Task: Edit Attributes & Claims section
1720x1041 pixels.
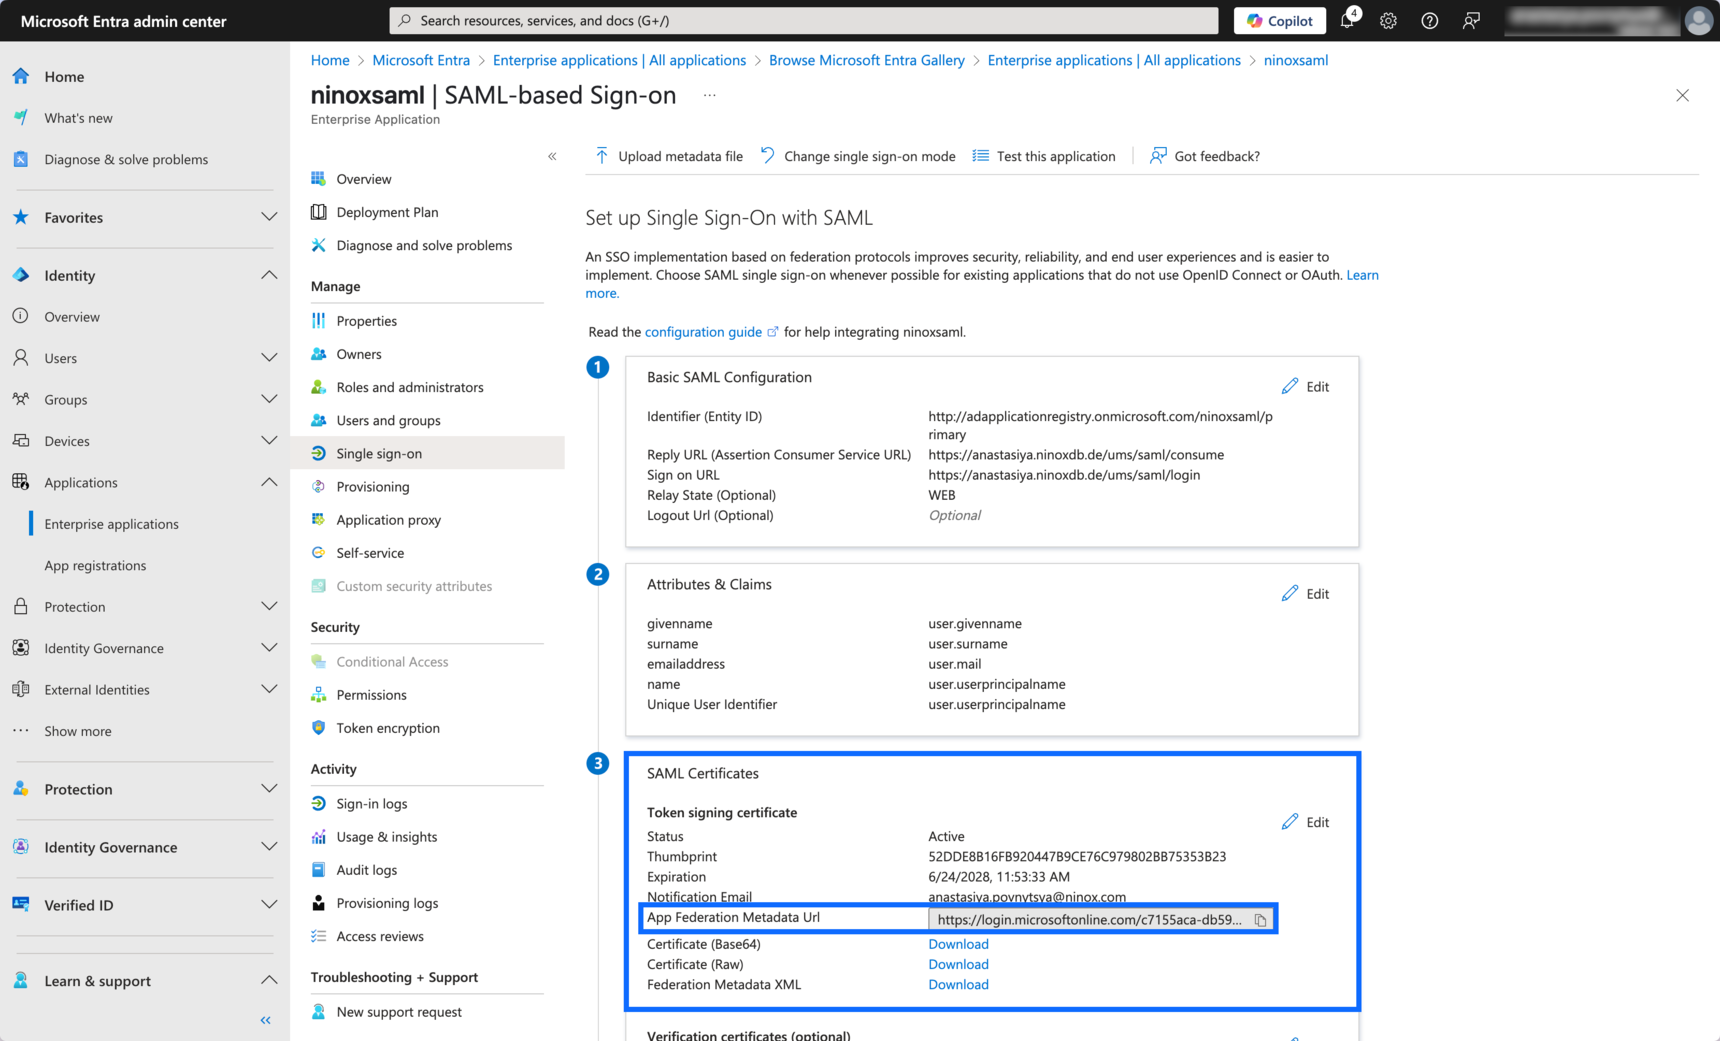Action: pyautogui.click(x=1305, y=594)
